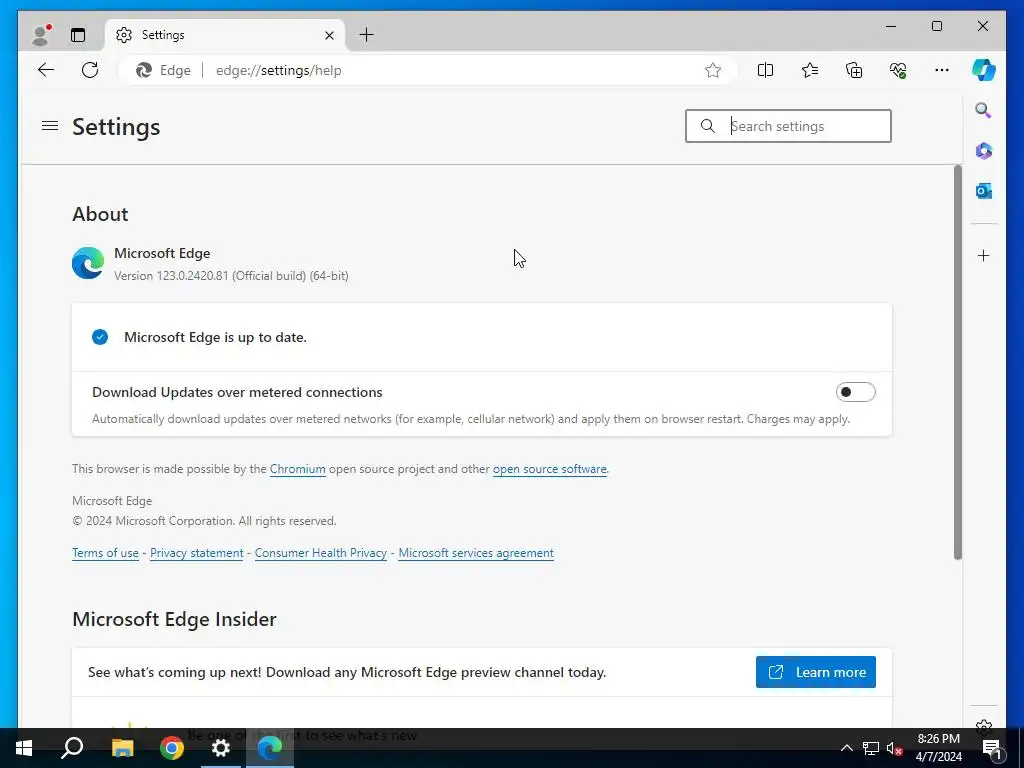
Task: Open Windows Settings gear in taskbar
Action: click(221, 748)
